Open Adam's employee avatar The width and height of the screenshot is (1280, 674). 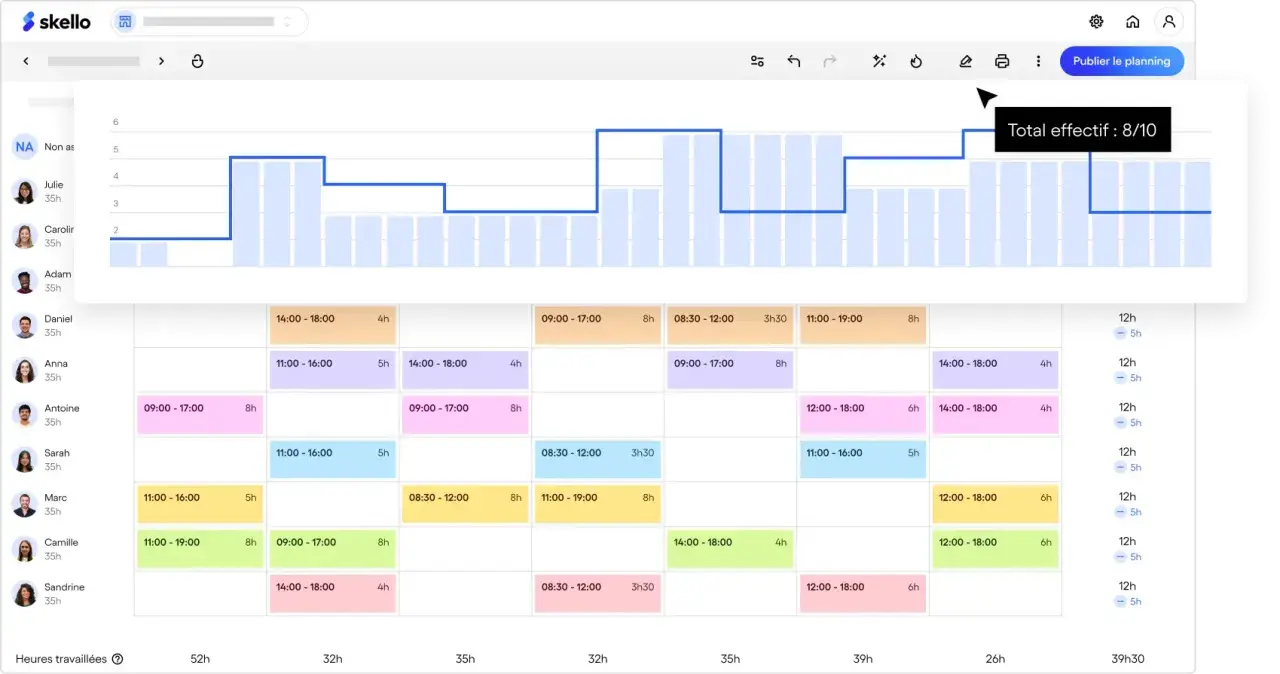coord(25,280)
